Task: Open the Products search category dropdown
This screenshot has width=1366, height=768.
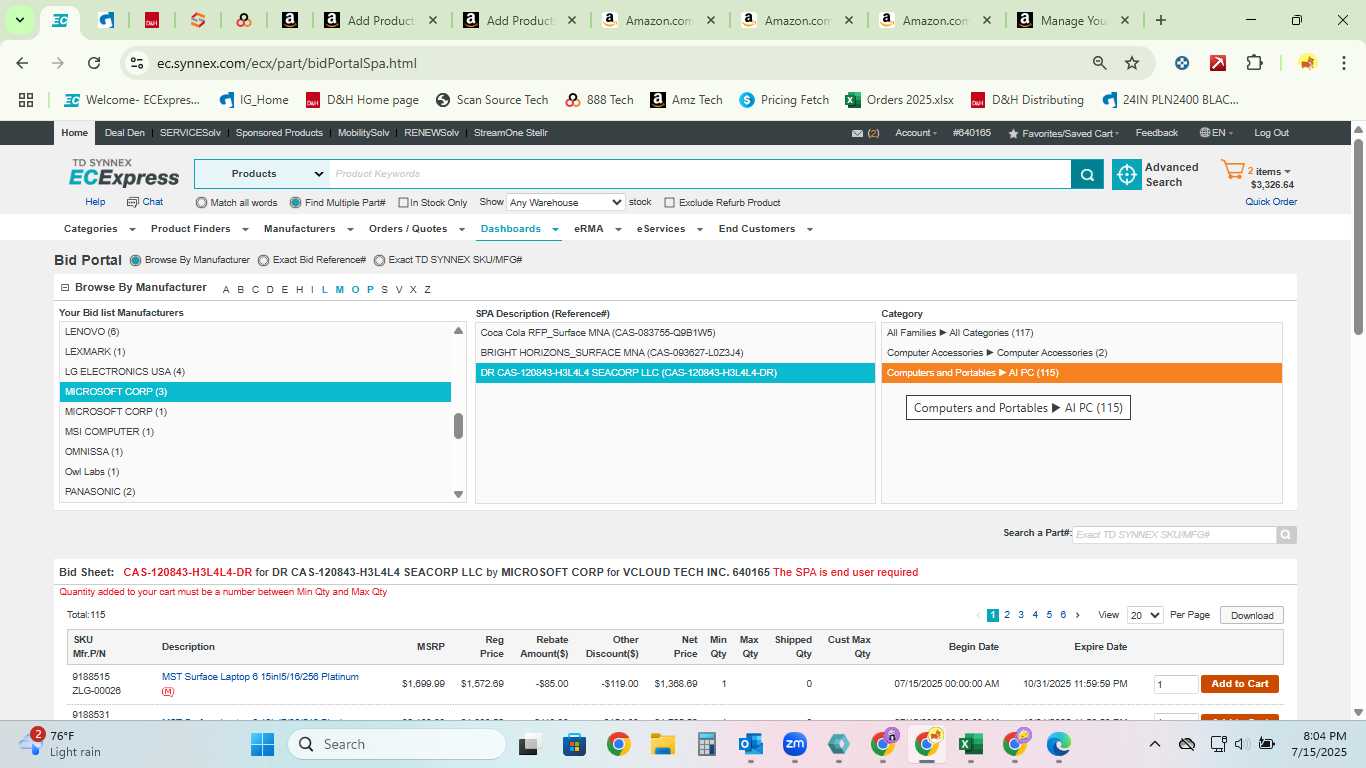Action: (x=262, y=174)
